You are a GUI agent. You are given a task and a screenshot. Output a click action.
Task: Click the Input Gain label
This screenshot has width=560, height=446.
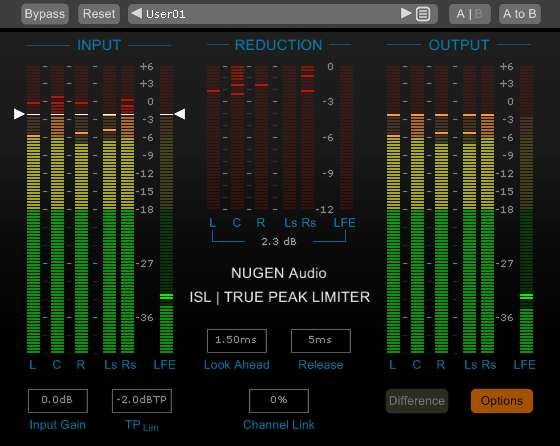click(58, 425)
